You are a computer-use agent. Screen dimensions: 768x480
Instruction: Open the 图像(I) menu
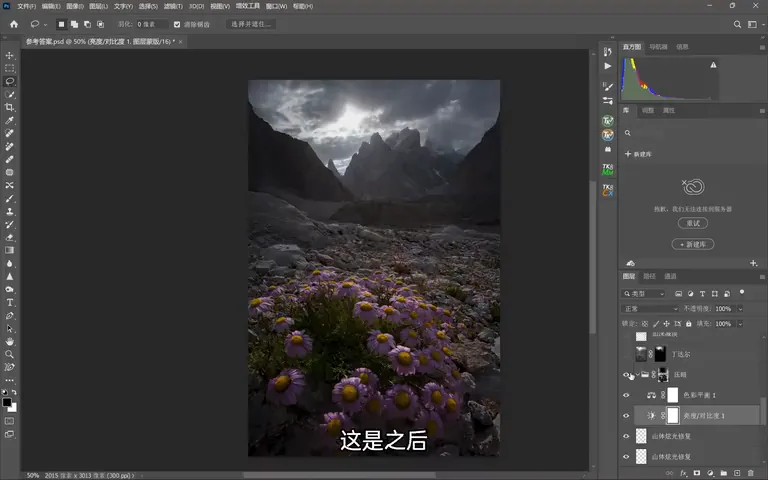74,6
